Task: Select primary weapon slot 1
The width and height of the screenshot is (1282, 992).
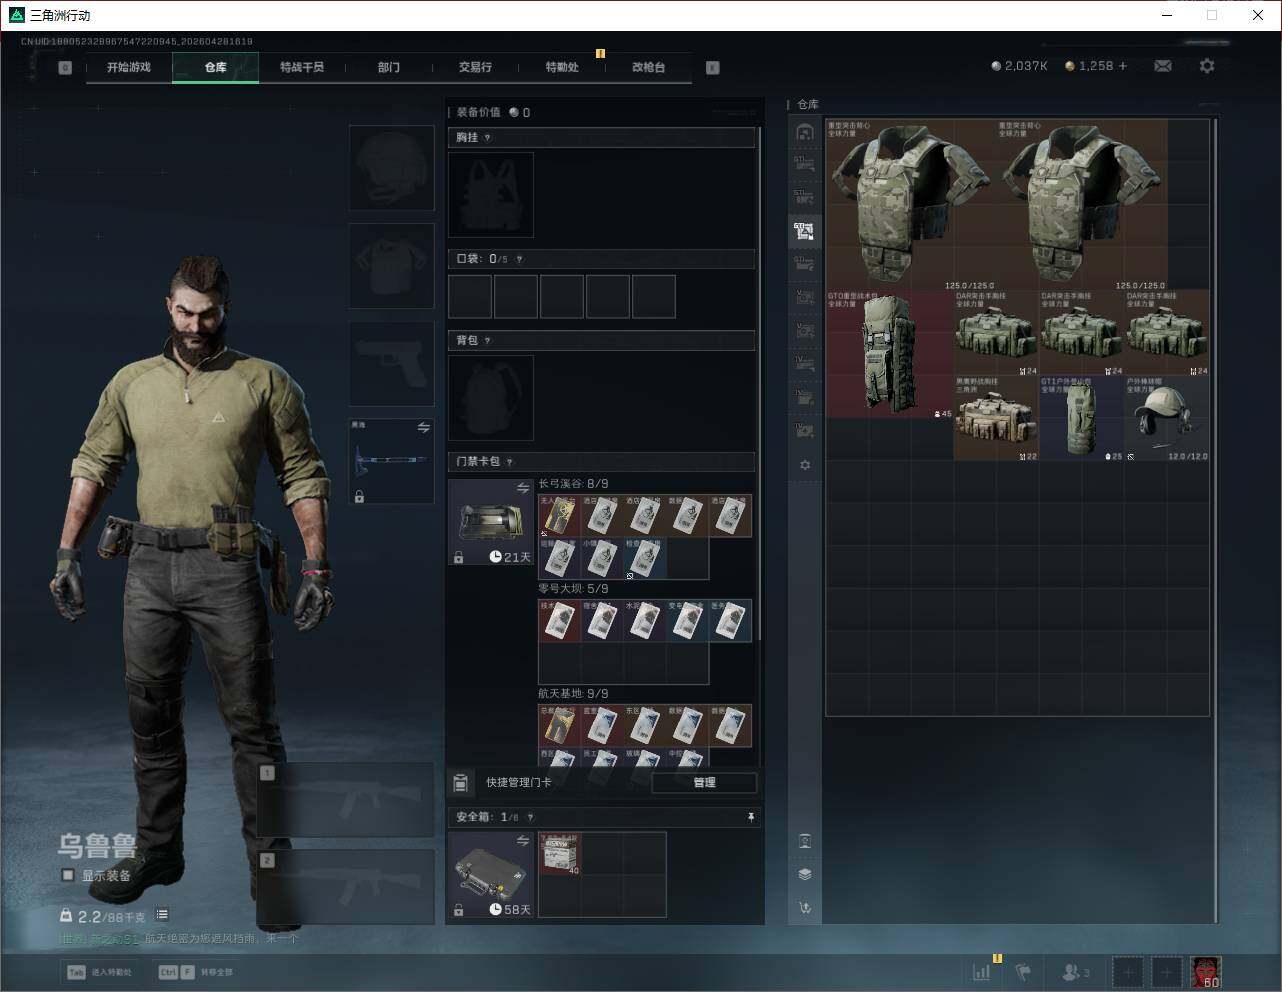Action: (x=346, y=800)
